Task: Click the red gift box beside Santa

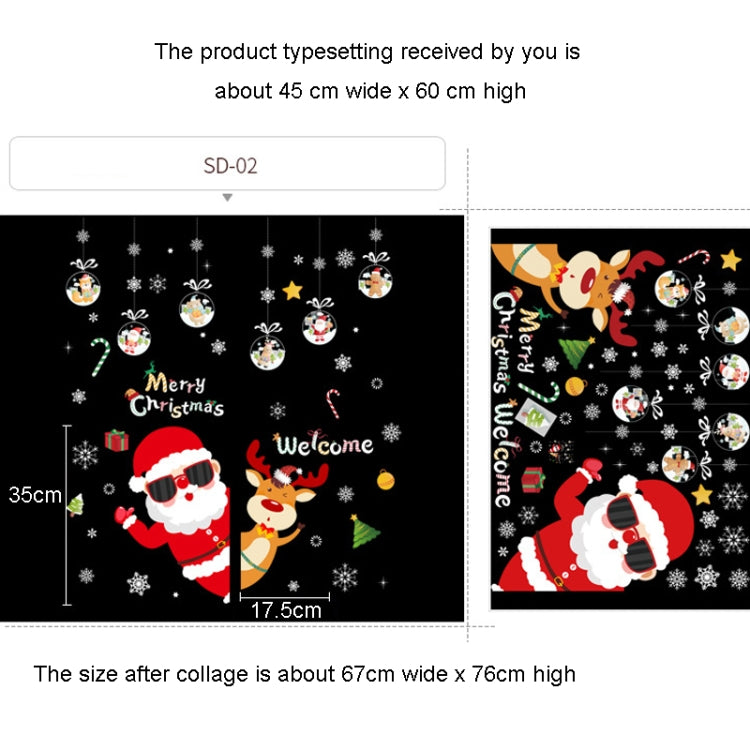Action: pyautogui.click(x=117, y=440)
